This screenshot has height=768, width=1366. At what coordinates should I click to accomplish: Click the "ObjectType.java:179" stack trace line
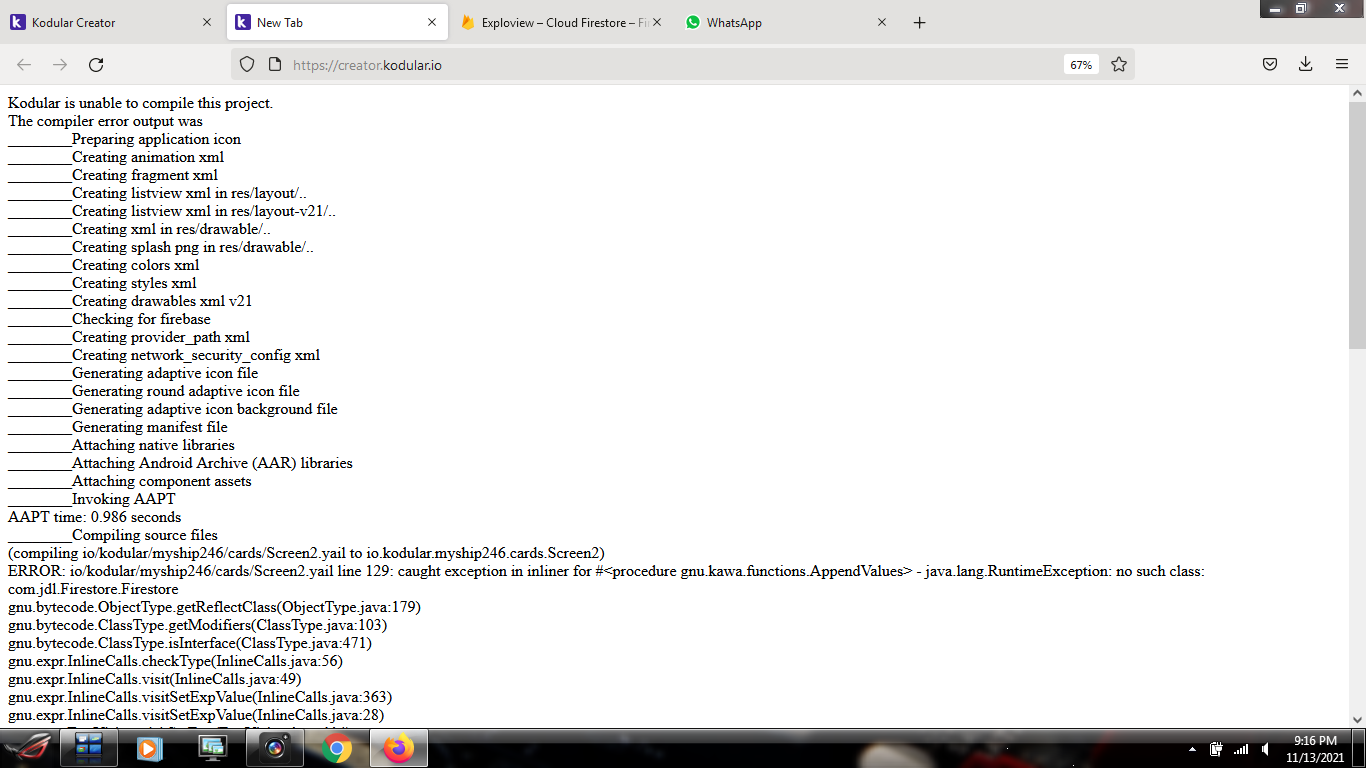click(214, 607)
